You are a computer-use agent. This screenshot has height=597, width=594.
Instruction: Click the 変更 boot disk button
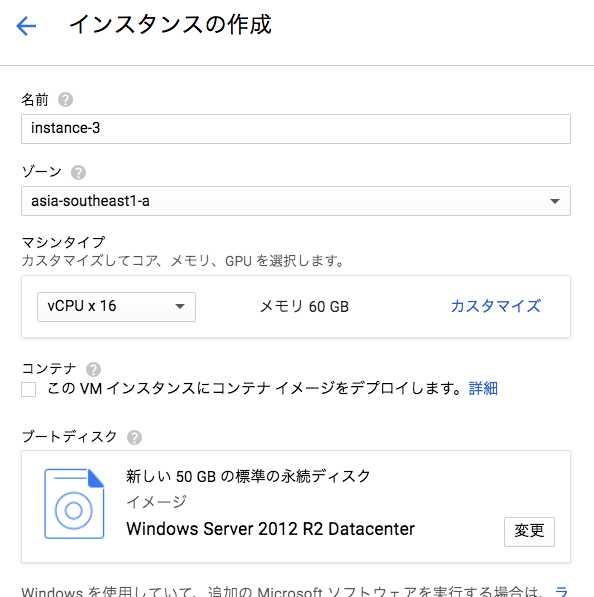point(529,532)
